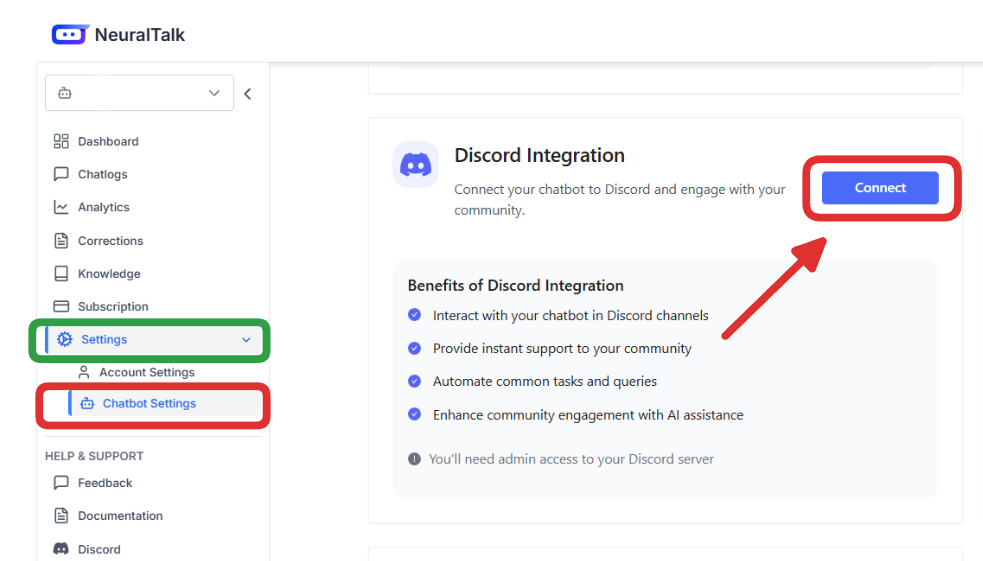Click the Feedback bubble icon
The width and height of the screenshot is (983, 561).
click(x=61, y=483)
